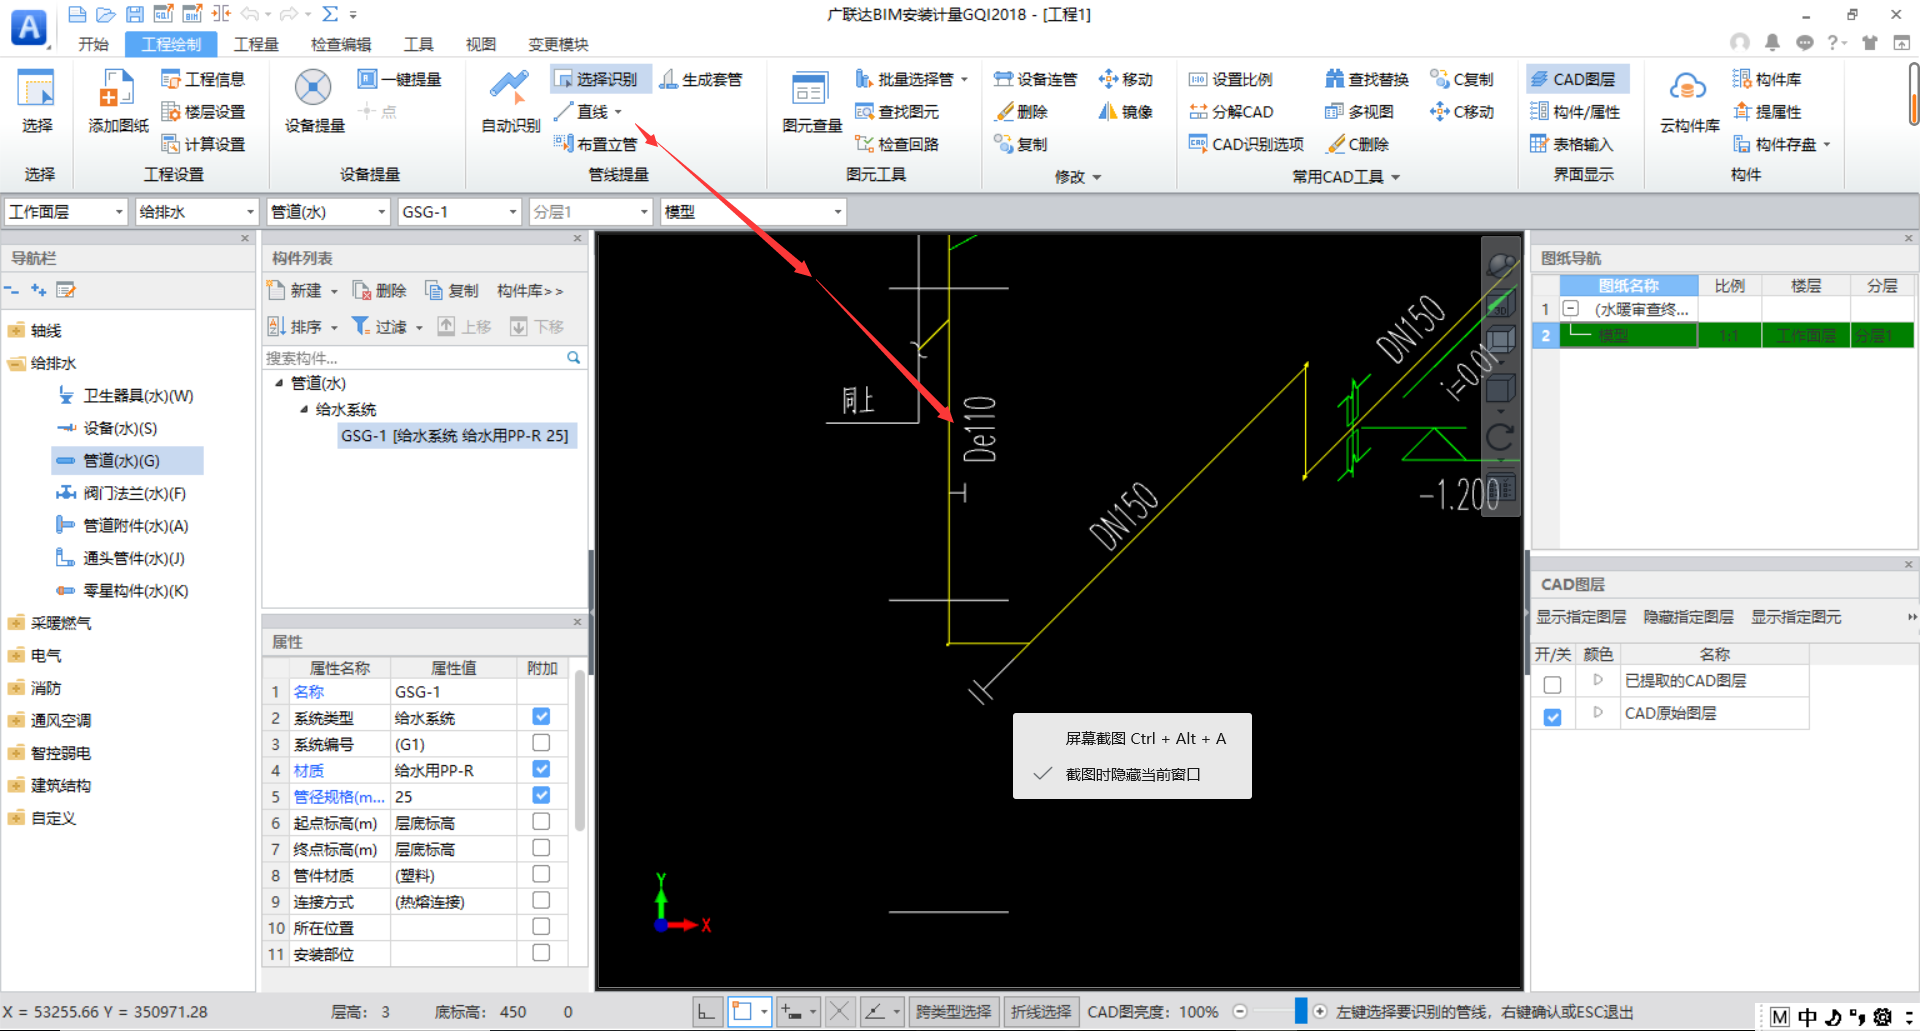Click 图元查量 icon
1920x1031 pixels.
click(810, 89)
